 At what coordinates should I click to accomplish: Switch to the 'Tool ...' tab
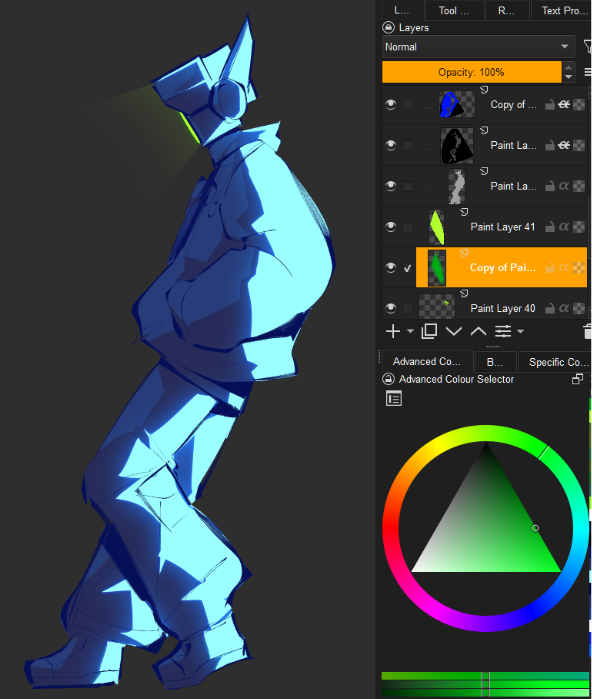click(454, 11)
